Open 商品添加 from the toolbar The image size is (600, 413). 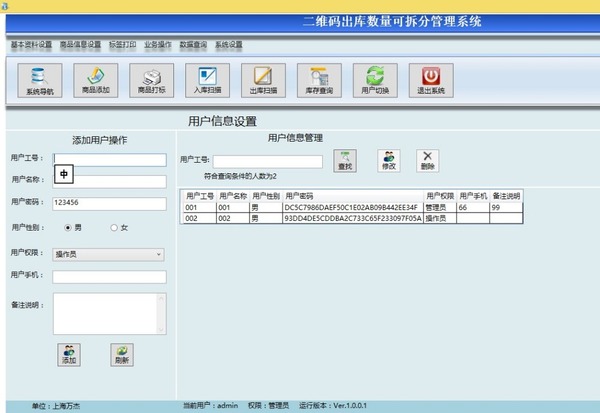click(95, 79)
